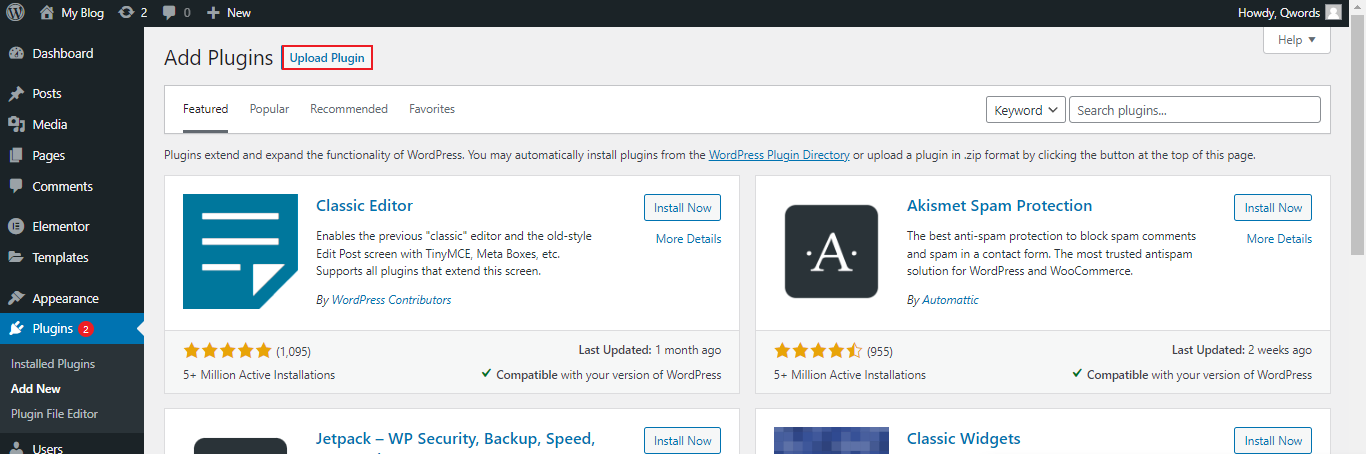This screenshot has height=454, width=1366.
Task: Open the My Blog site link
Action: coord(71,12)
